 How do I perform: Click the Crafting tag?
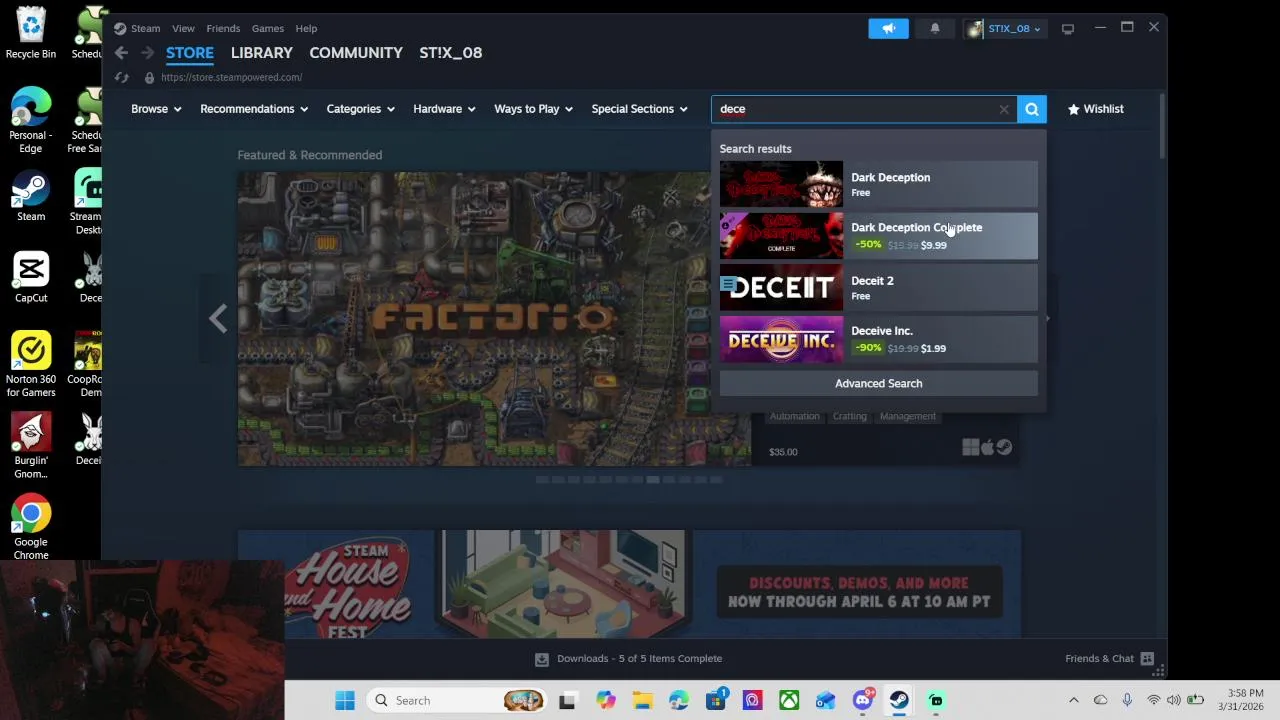coord(850,416)
